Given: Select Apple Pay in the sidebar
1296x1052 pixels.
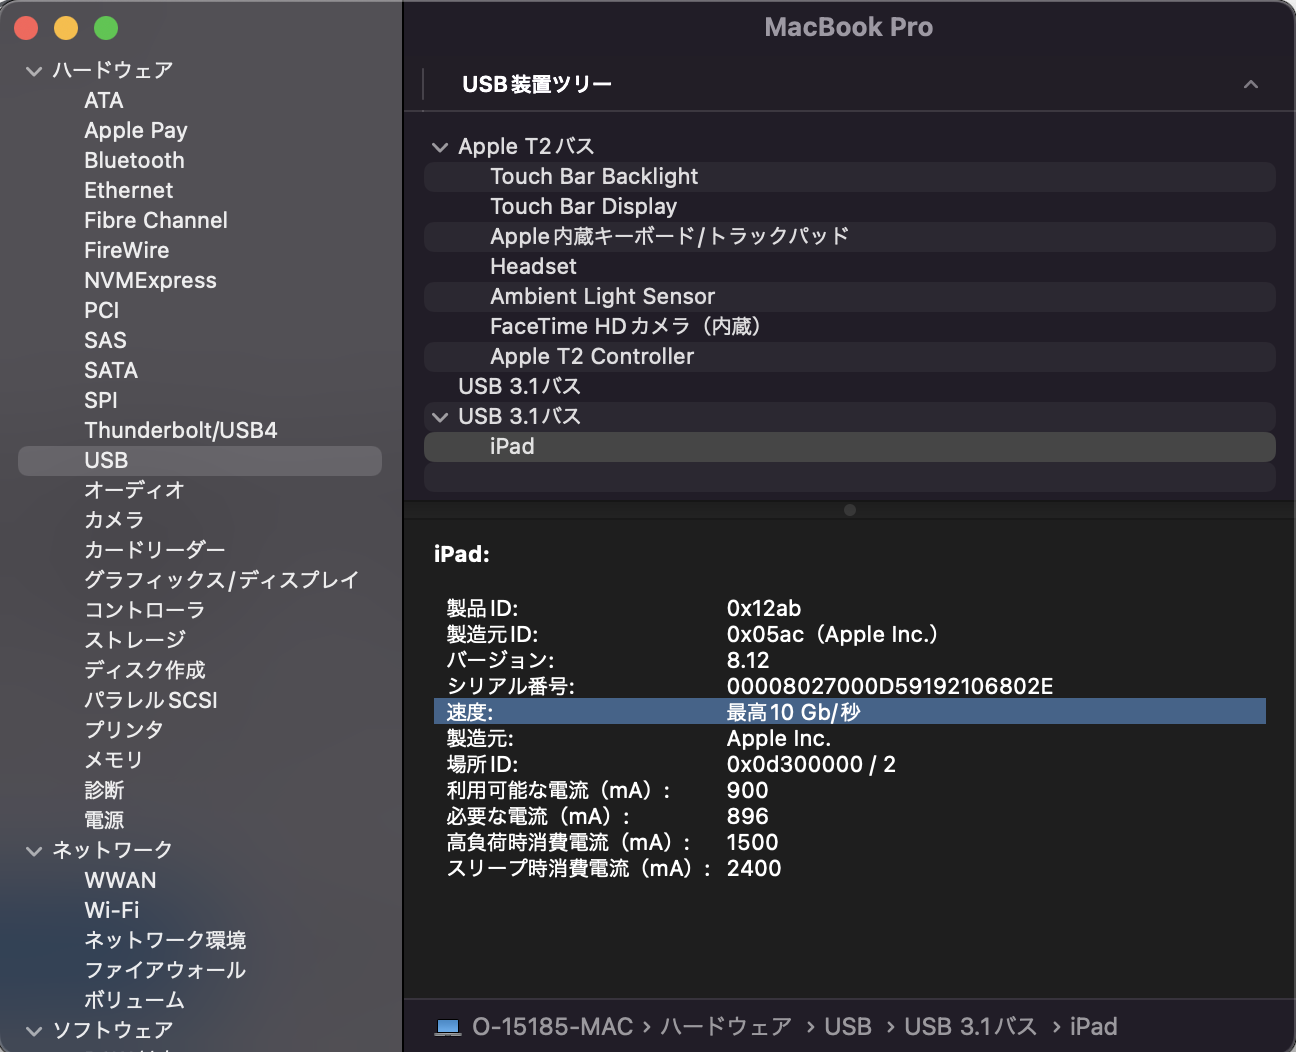Looking at the screenshot, I should [136, 130].
